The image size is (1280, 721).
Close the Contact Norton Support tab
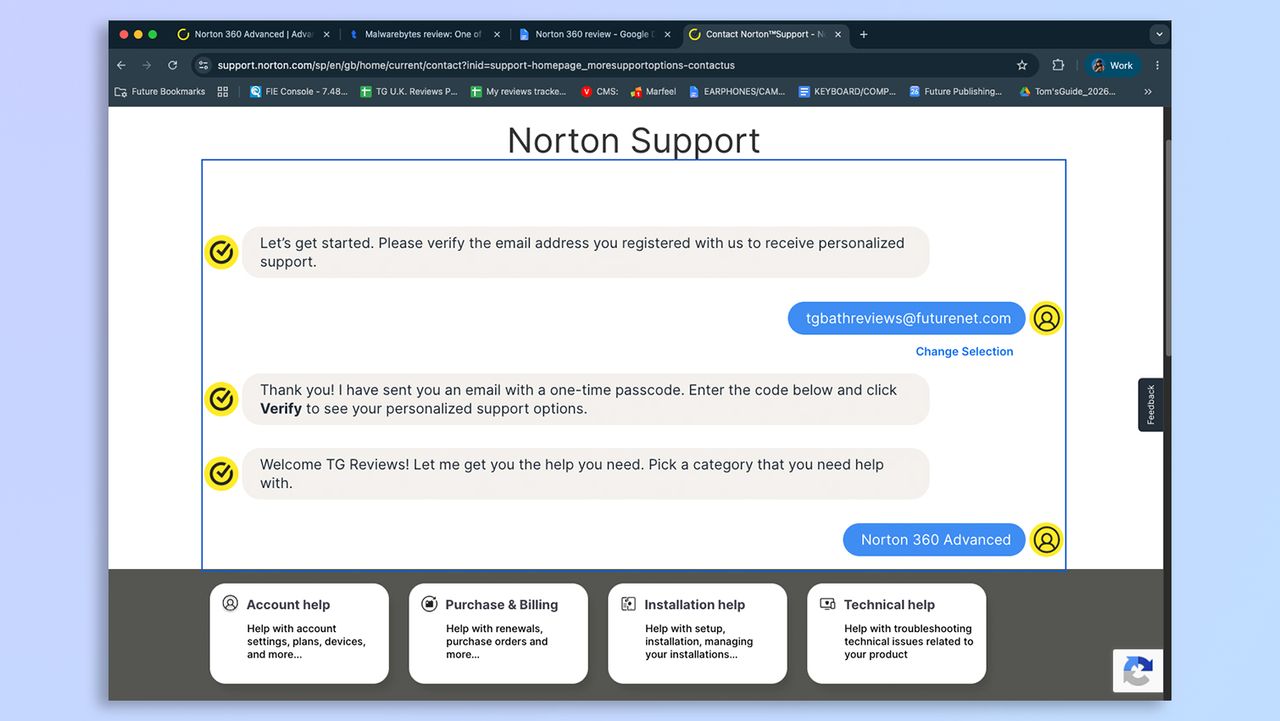point(838,34)
